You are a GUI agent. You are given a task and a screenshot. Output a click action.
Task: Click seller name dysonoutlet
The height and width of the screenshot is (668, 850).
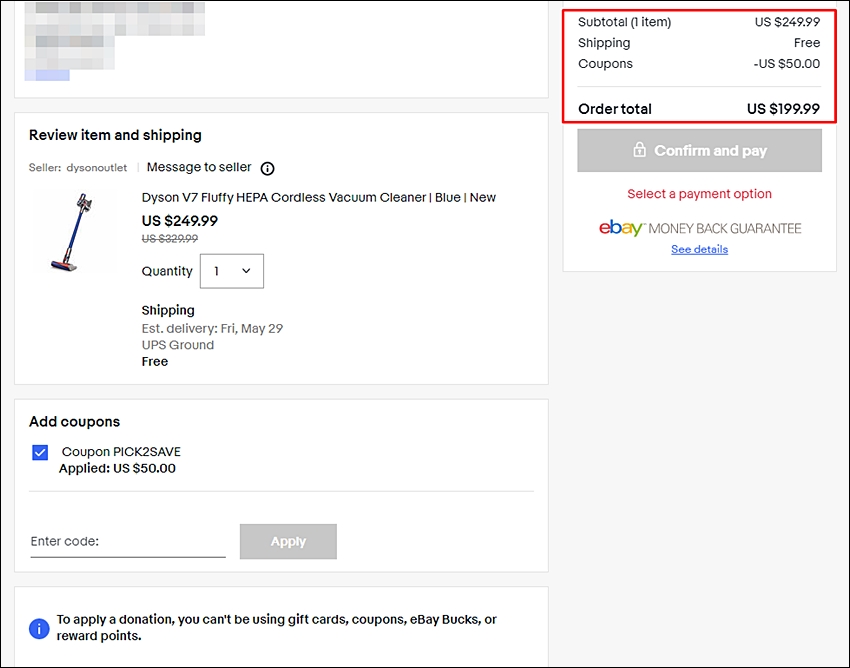pyautogui.click(x=96, y=168)
